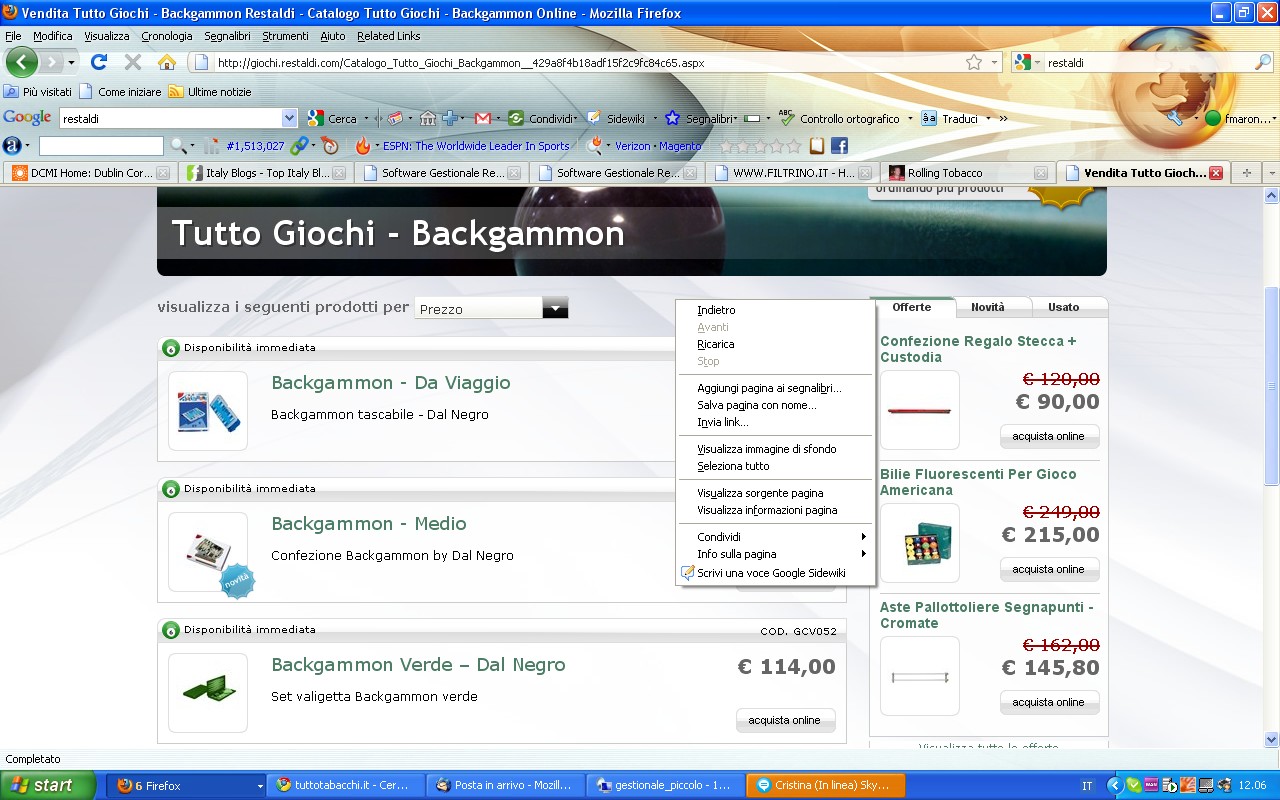Viewport: 1280px width, 800px height.
Task: Click acquista online for Confezione Regalo Stecca
Action: [x=1049, y=436]
